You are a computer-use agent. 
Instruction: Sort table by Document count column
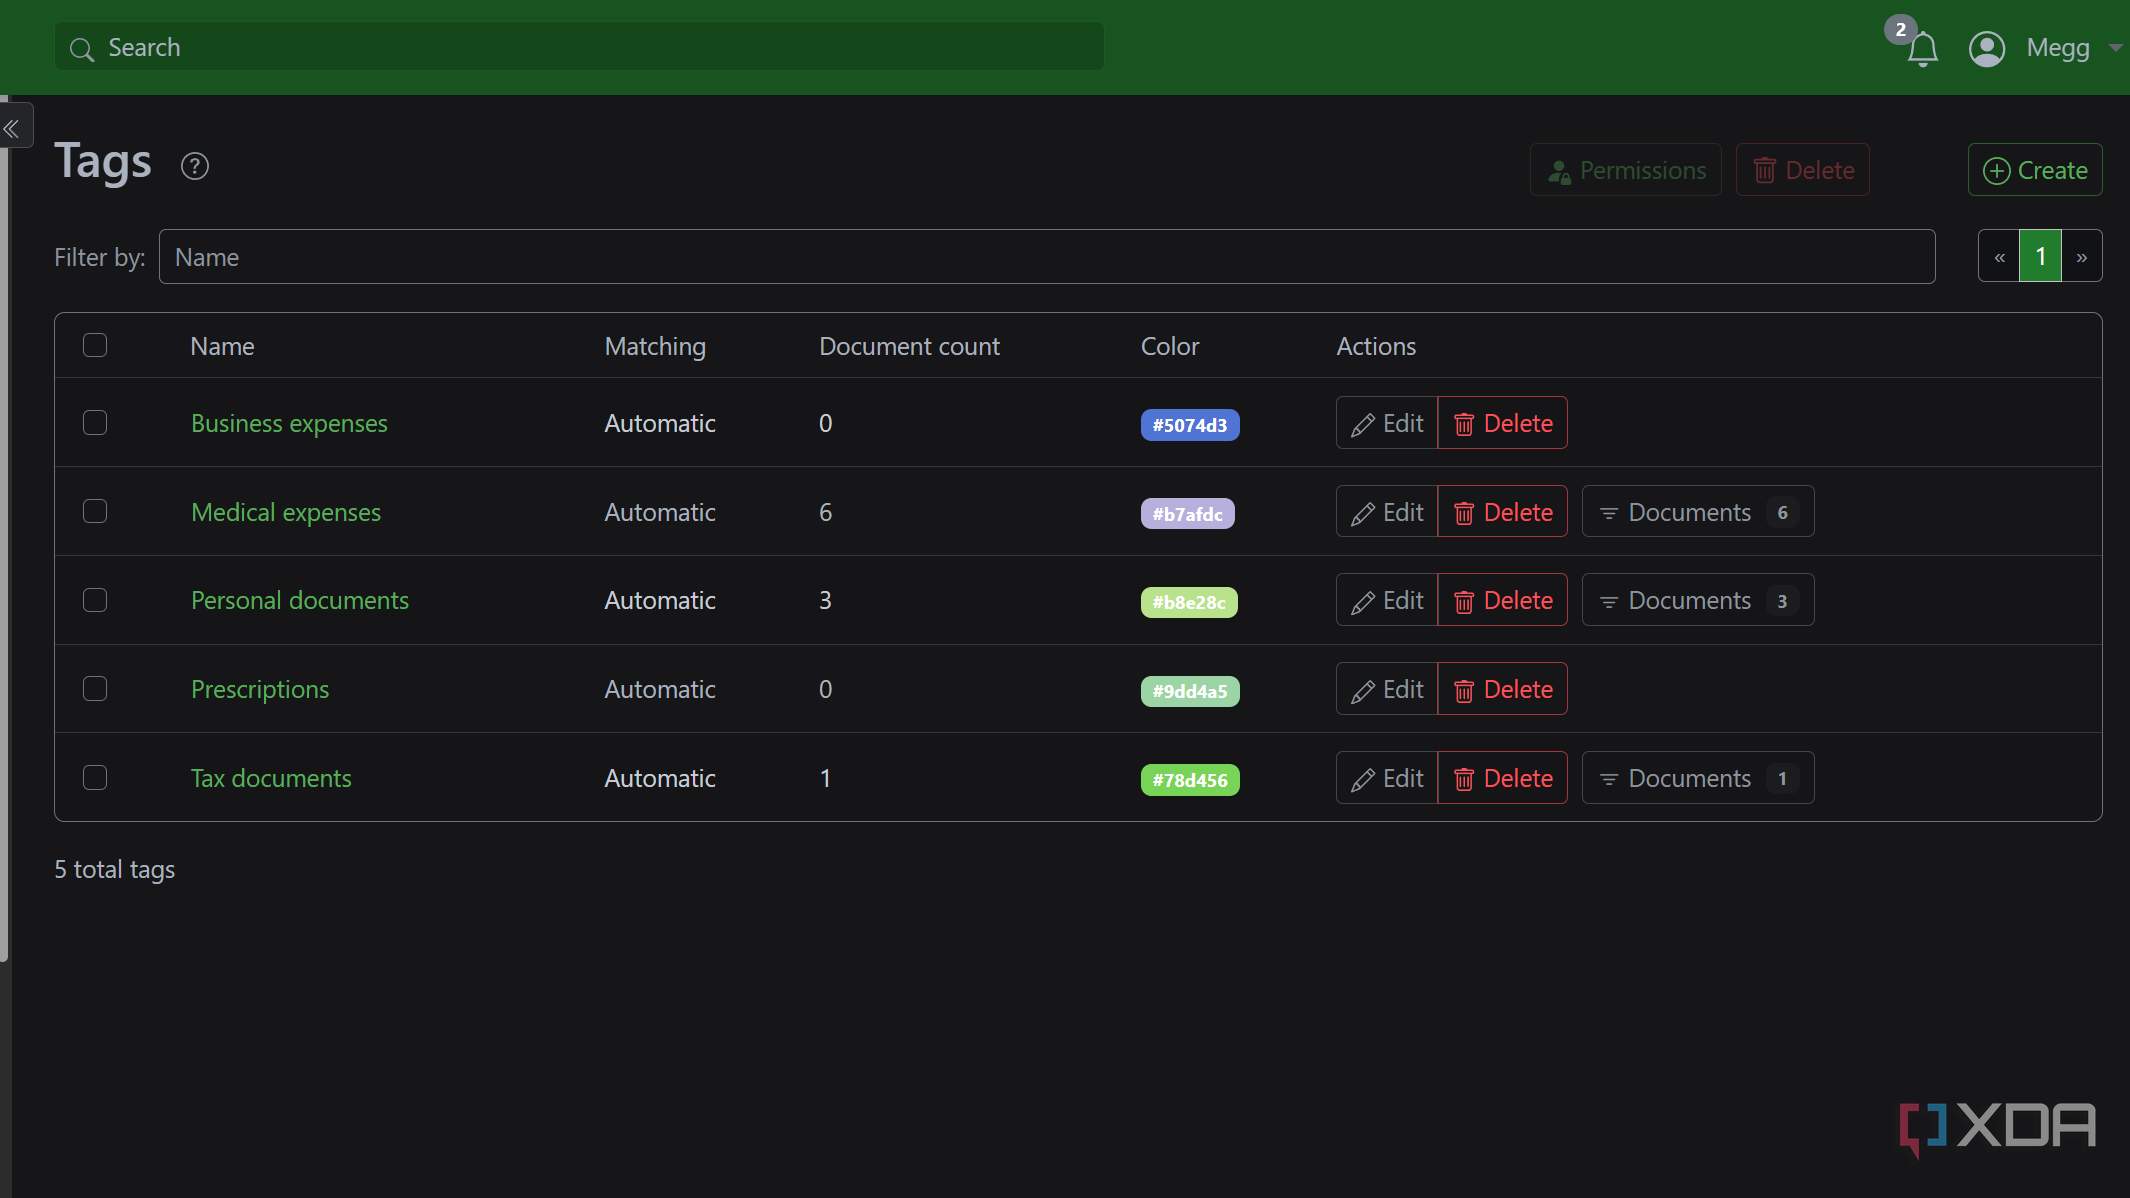[x=909, y=346]
